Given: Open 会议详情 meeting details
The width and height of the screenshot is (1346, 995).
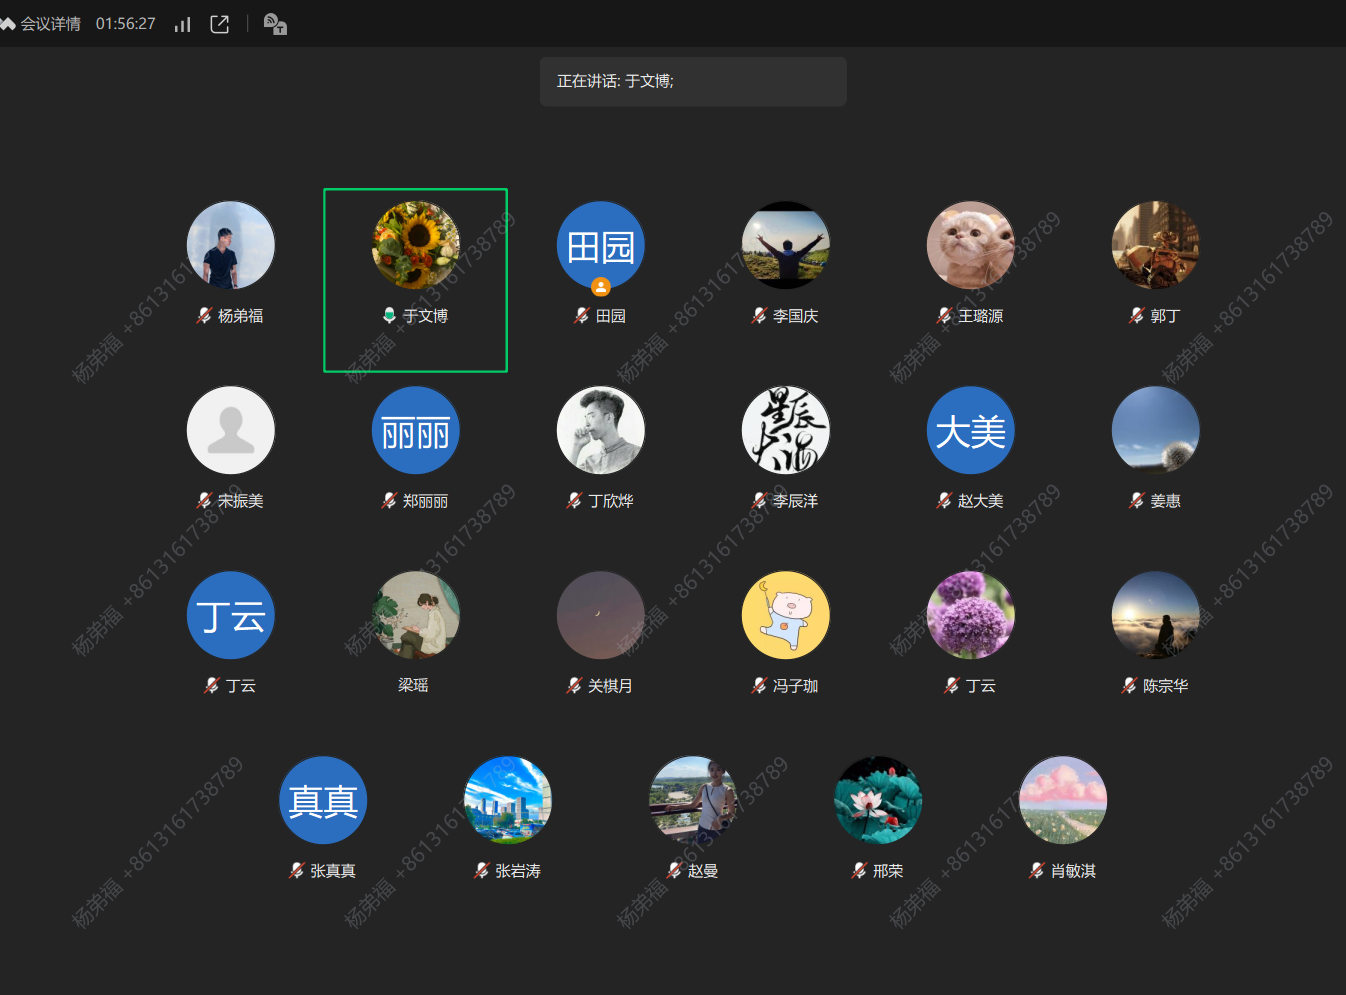Looking at the screenshot, I should point(49,24).
